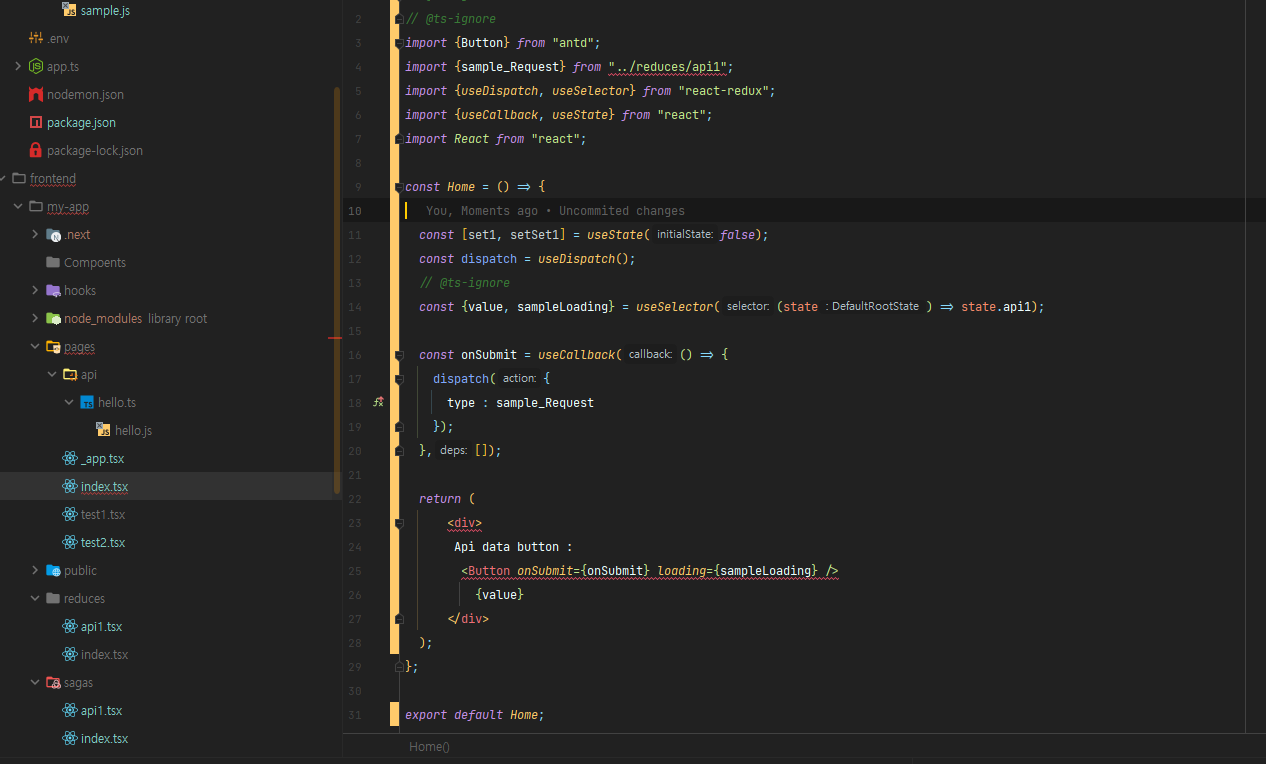Collapse the sagas folder
This screenshot has width=1266, height=764.
35,682
